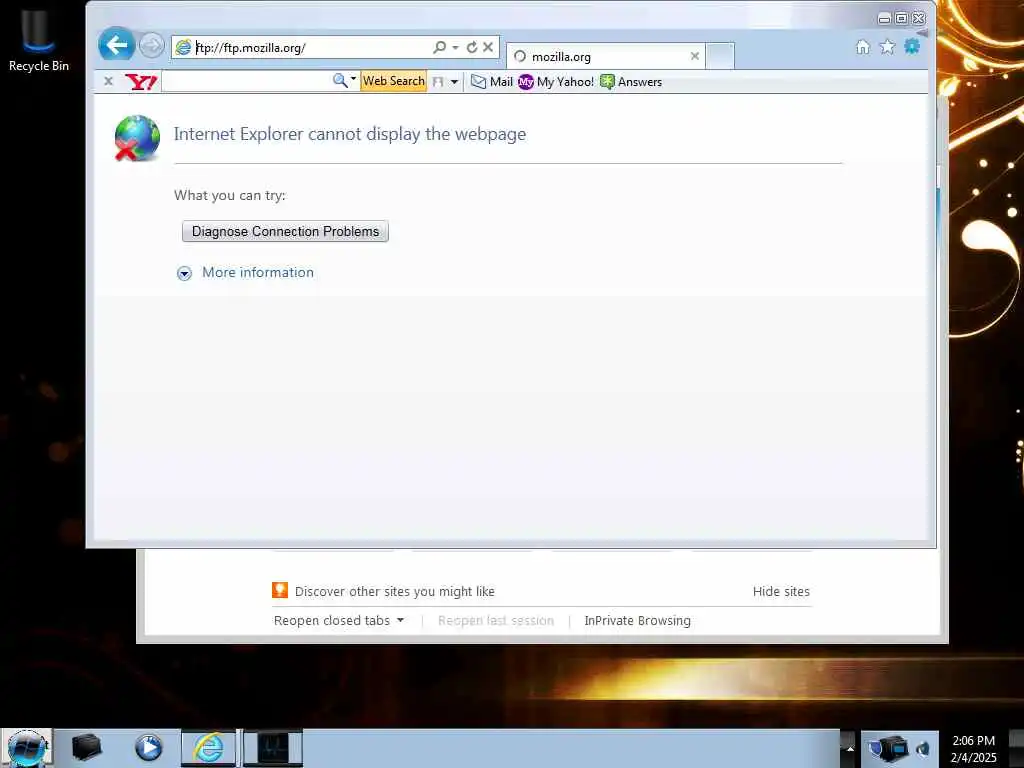Open the address bar autocomplete dropdown arrow

point(455,47)
